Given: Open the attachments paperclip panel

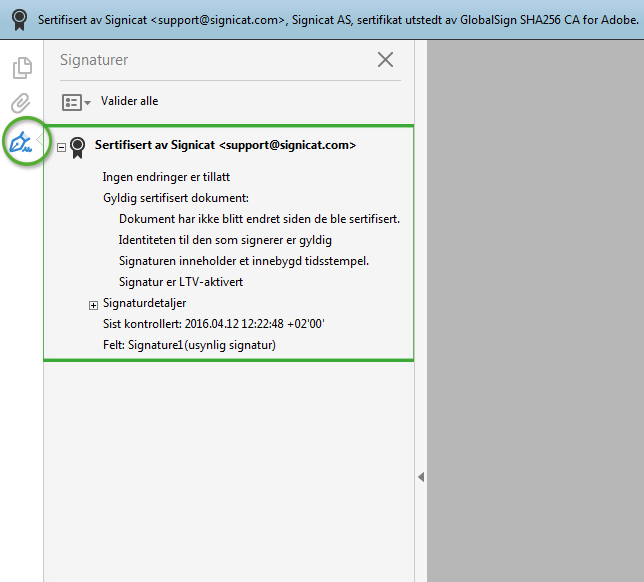Looking at the screenshot, I should click(x=21, y=103).
